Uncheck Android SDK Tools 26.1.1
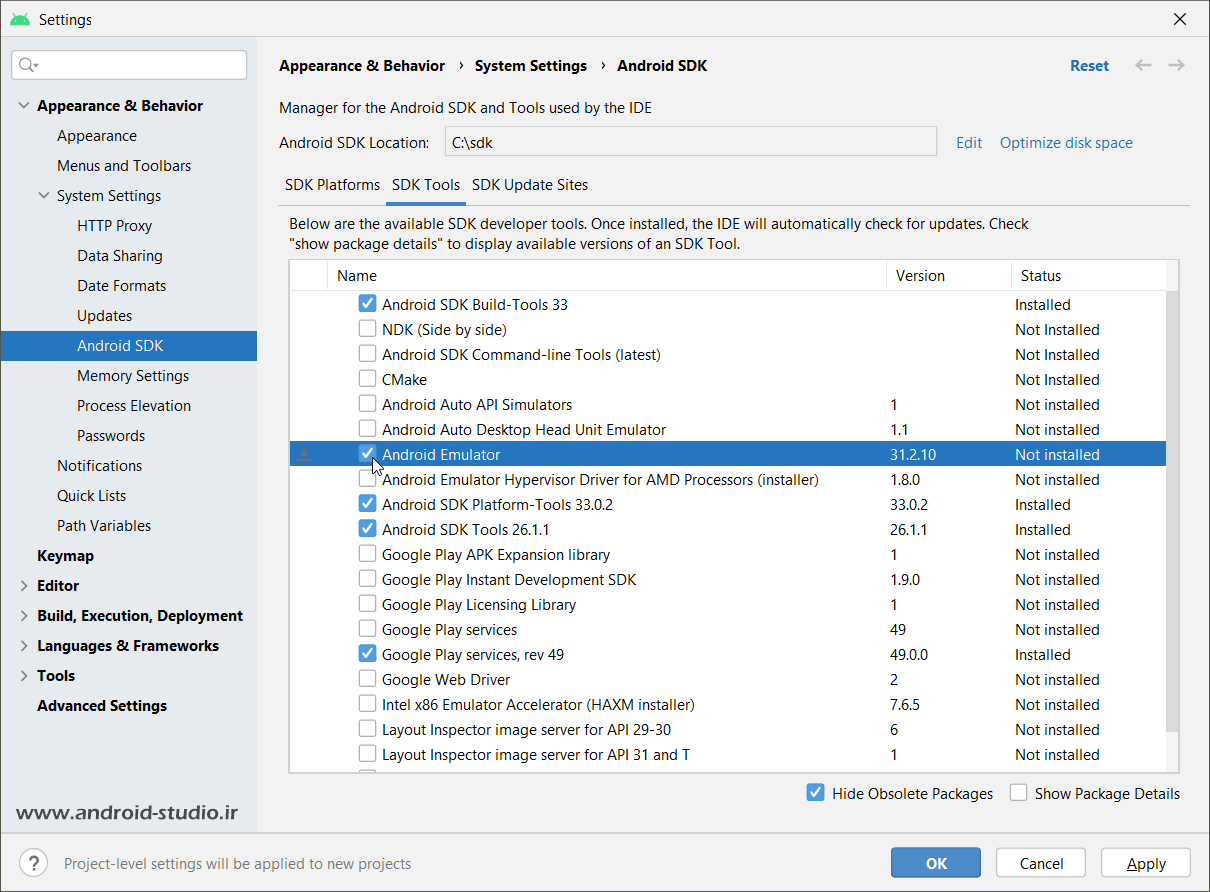The image size is (1210, 892). click(367, 529)
